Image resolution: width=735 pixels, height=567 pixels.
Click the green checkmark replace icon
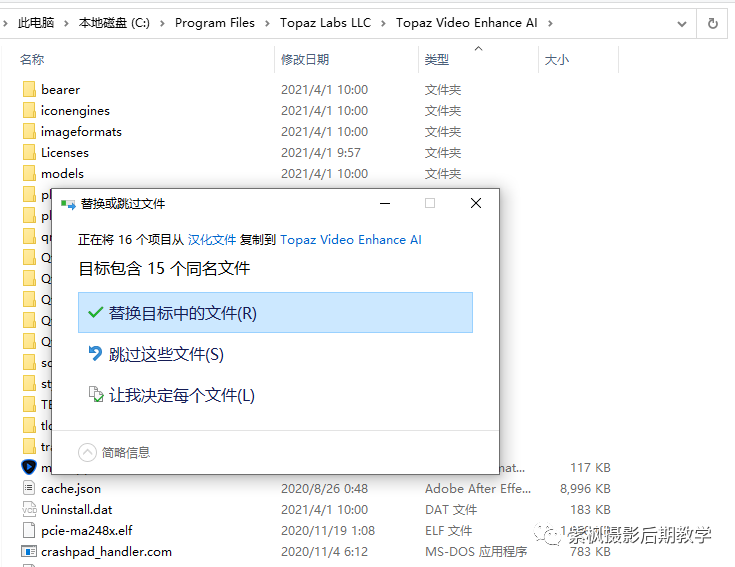[x=95, y=313]
